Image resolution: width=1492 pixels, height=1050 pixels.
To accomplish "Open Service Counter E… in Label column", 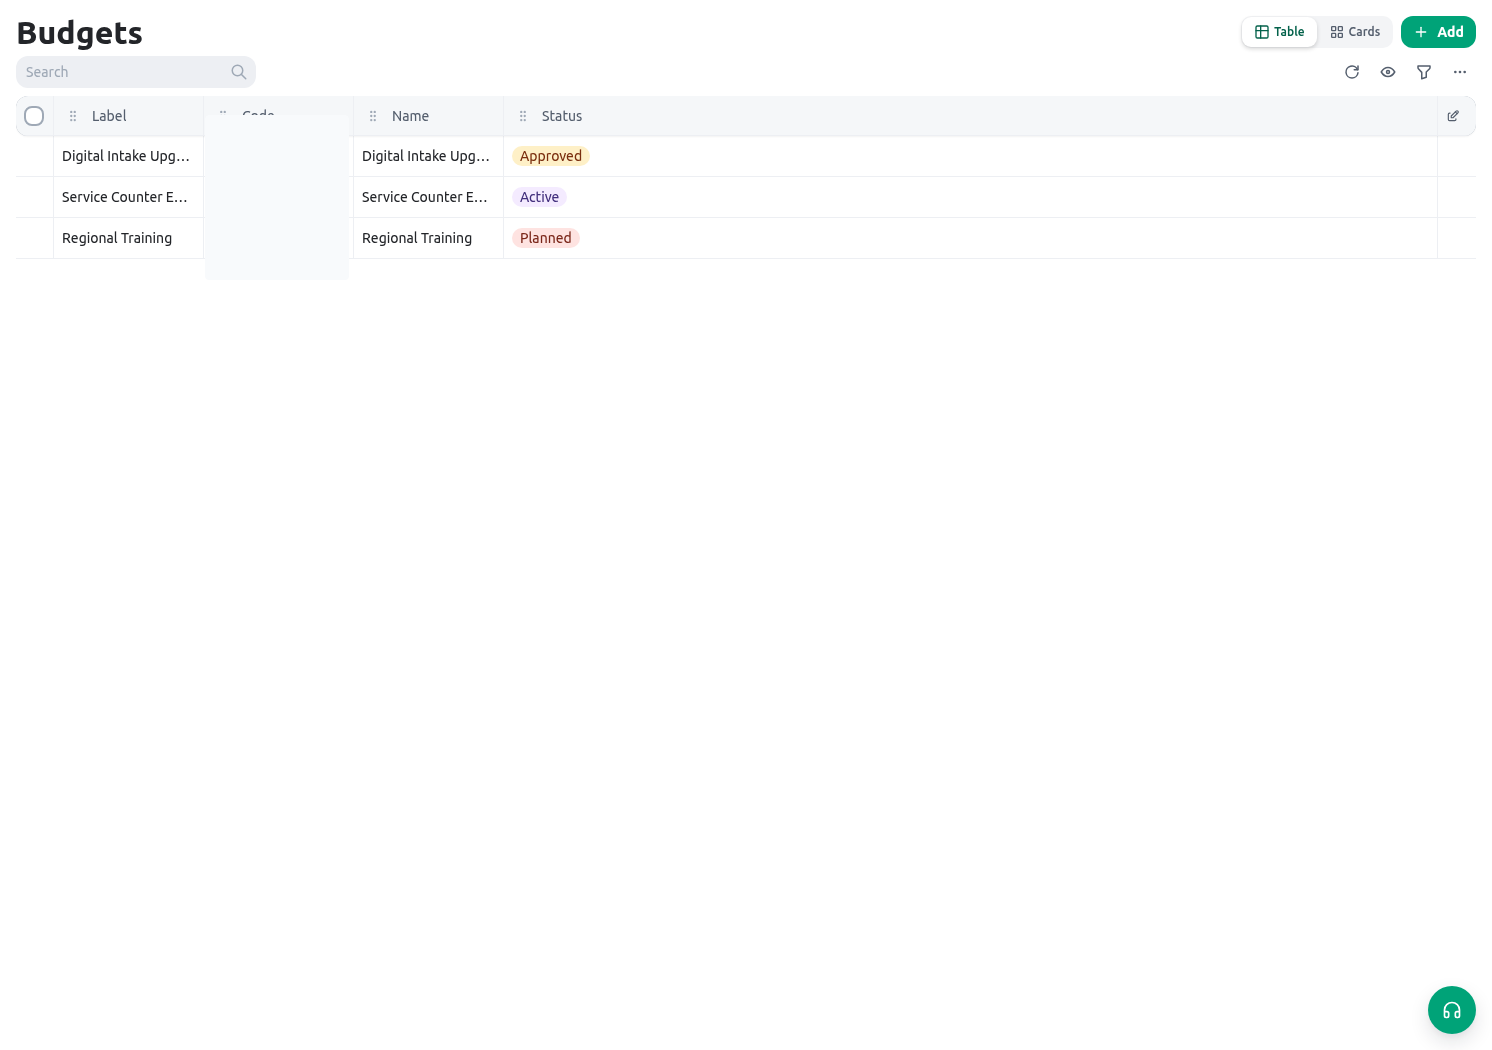I will (125, 197).
